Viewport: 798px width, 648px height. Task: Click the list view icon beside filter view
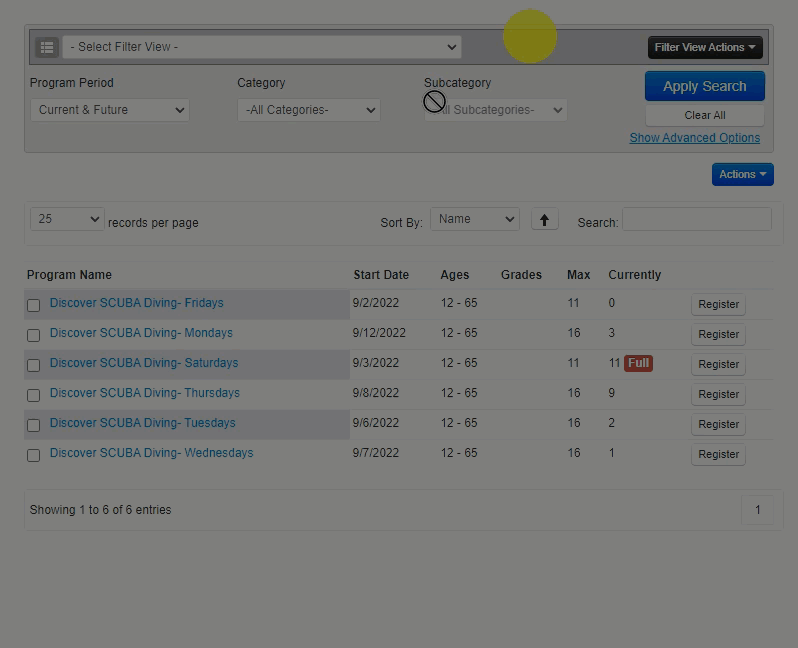[47, 47]
